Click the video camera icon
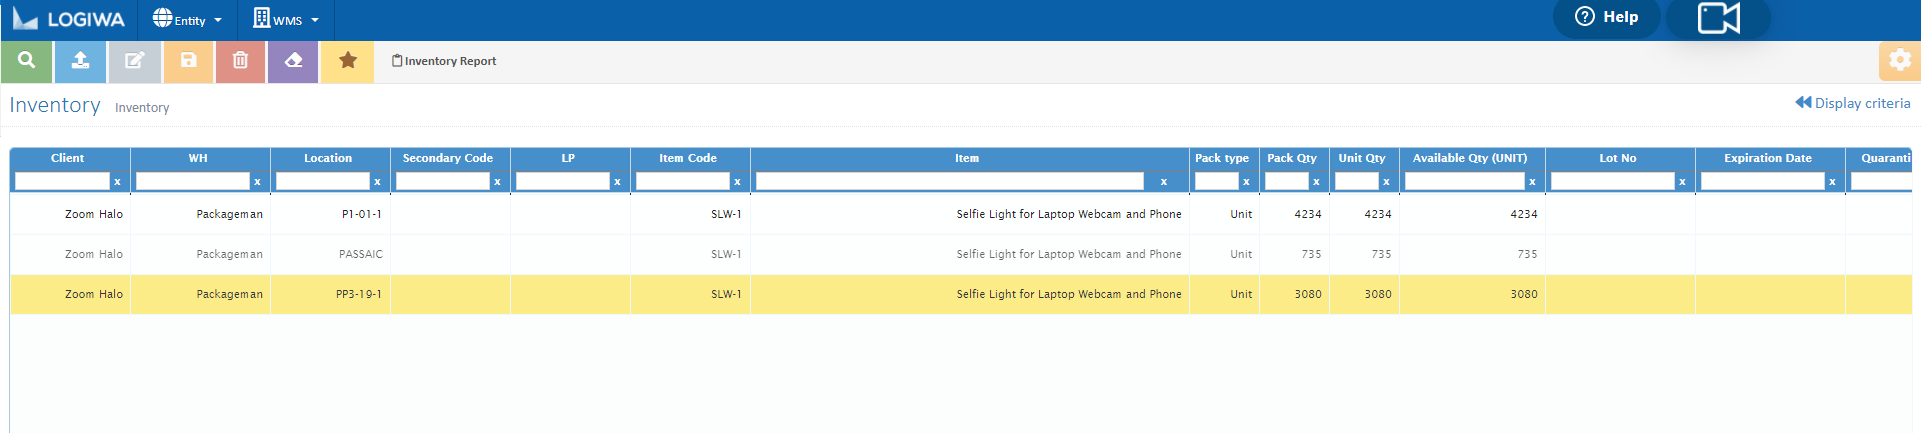The image size is (1921, 433). [x=1718, y=18]
